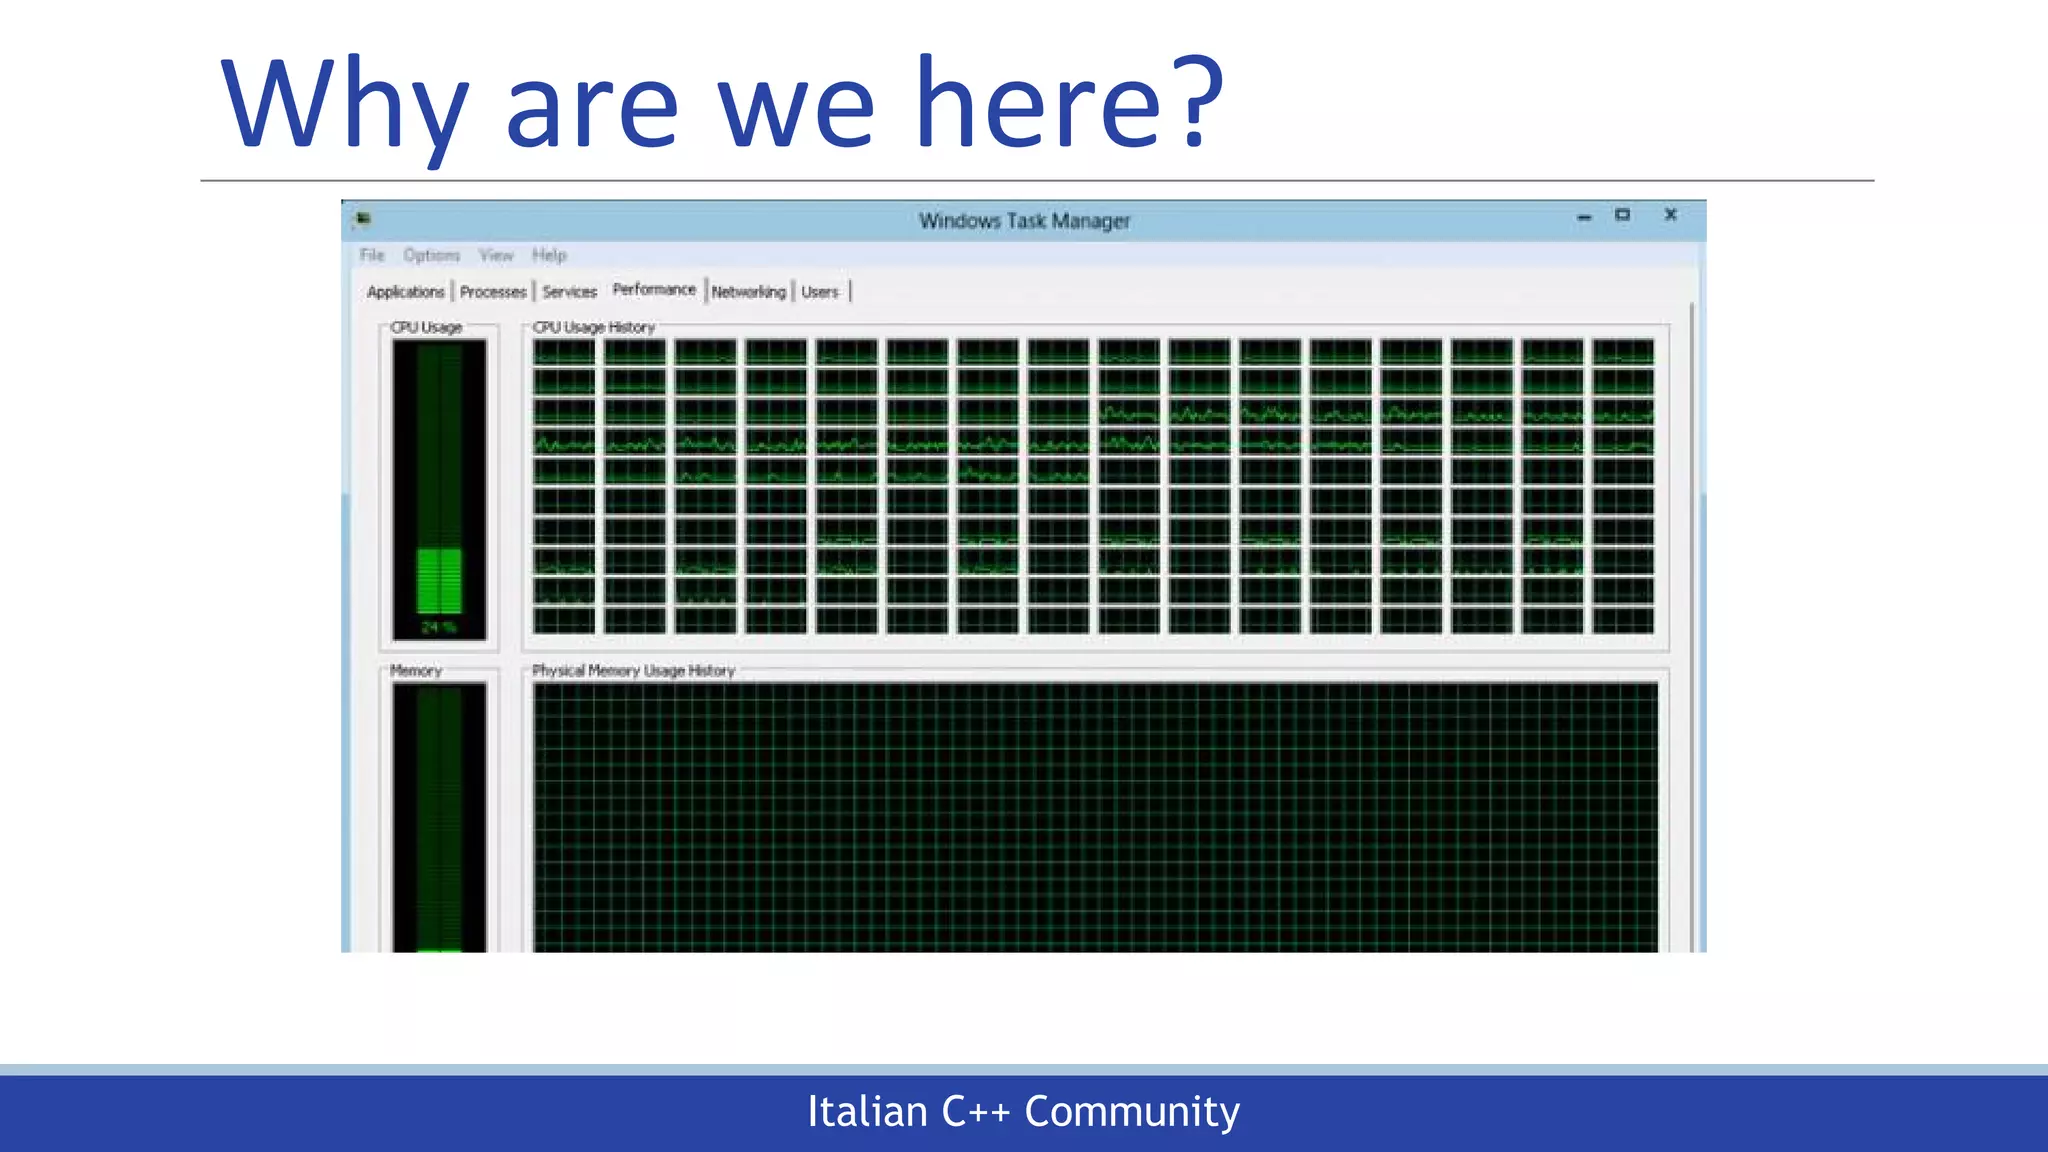Image resolution: width=2048 pixels, height=1152 pixels.
Task: Switch to the Processes tab
Action: pos(493,292)
